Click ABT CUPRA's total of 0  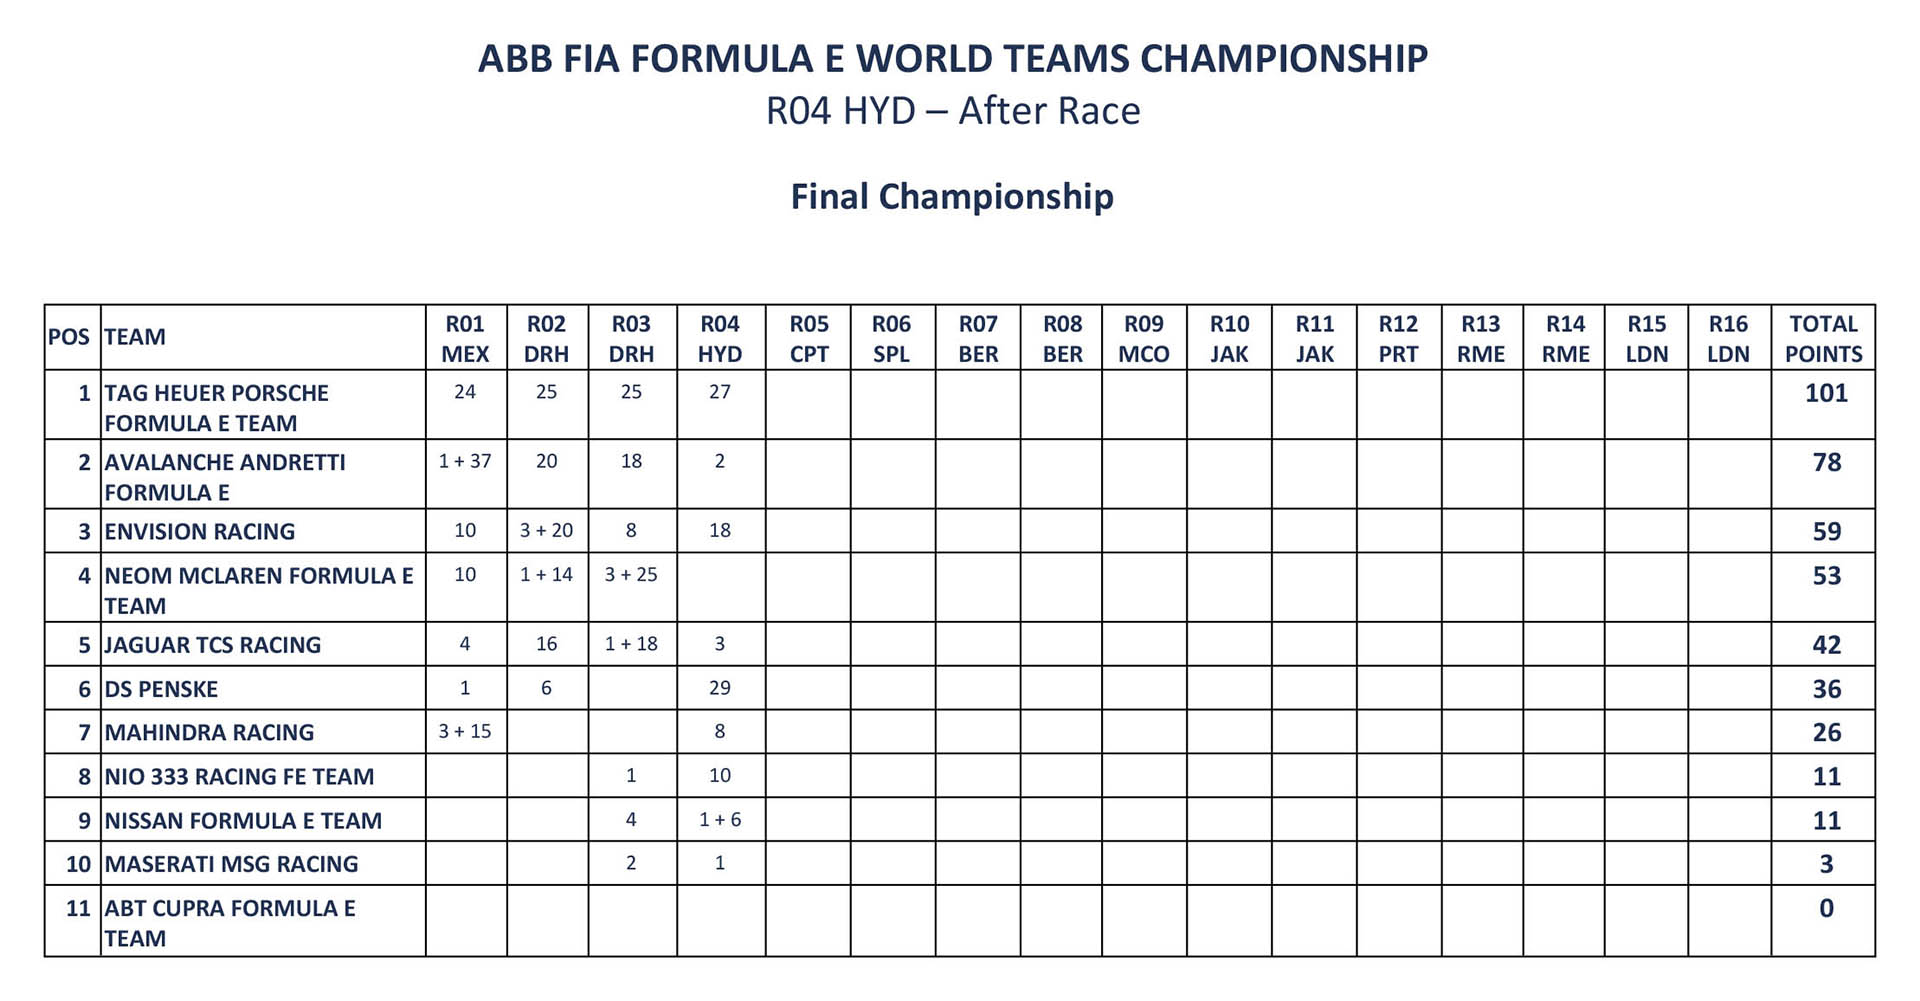click(1826, 908)
